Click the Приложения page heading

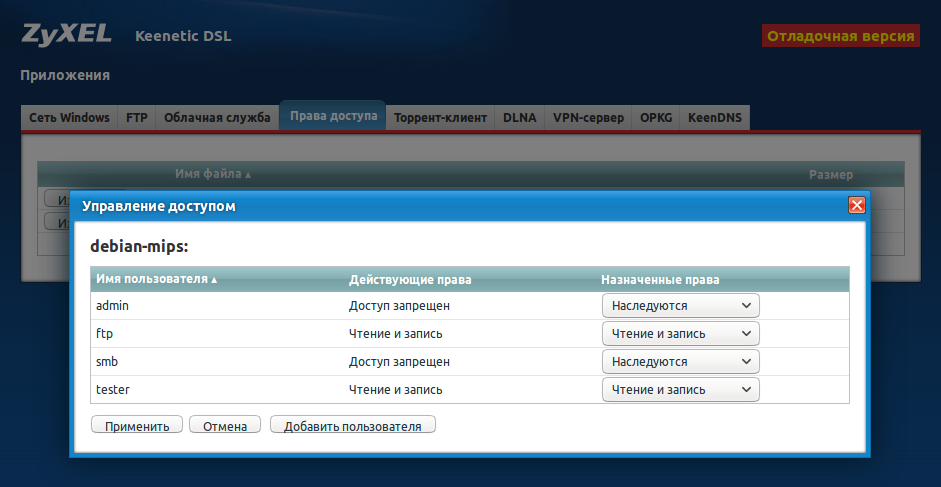click(65, 76)
